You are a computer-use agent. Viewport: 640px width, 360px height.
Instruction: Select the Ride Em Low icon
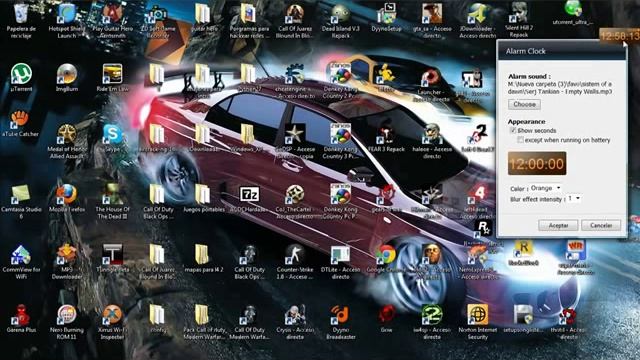click(x=112, y=74)
